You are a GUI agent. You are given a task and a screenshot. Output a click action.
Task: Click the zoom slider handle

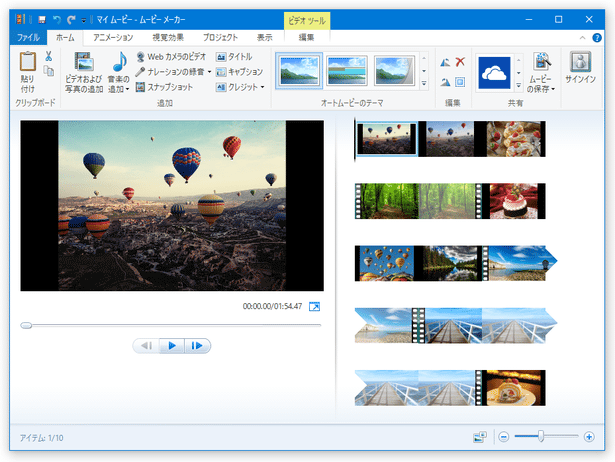coord(541,436)
